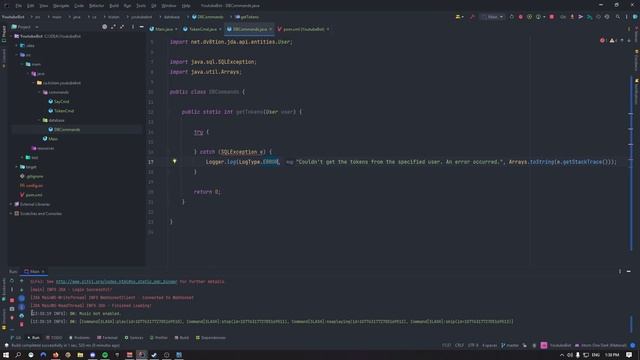Screen dimensions: 640x360
Task: Click the Git Push arrow icon
Action: coord(589,17)
